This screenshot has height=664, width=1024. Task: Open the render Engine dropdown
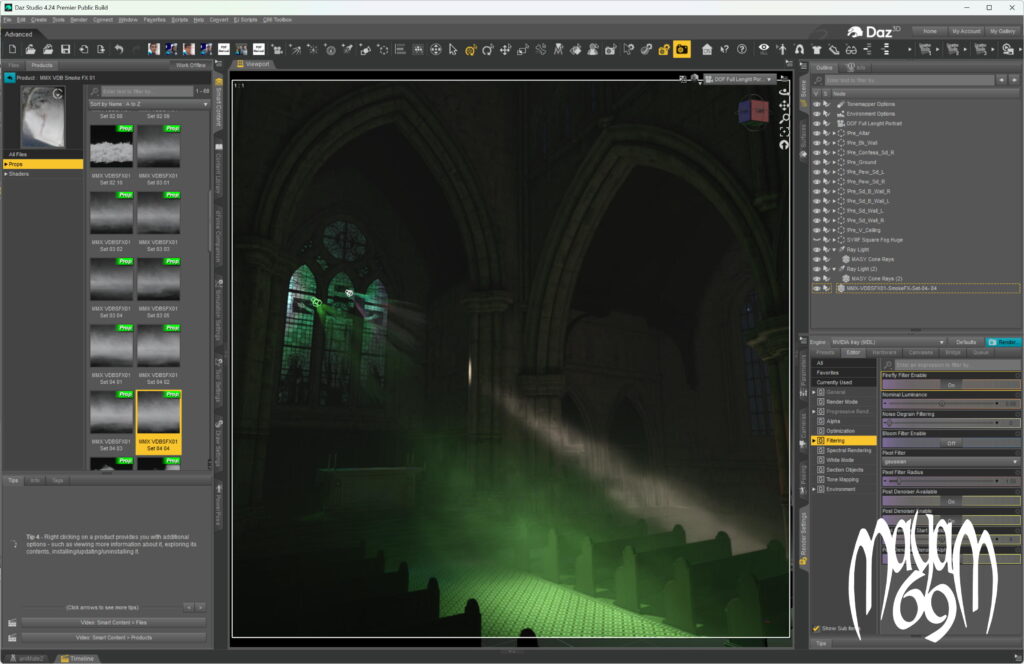point(887,342)
